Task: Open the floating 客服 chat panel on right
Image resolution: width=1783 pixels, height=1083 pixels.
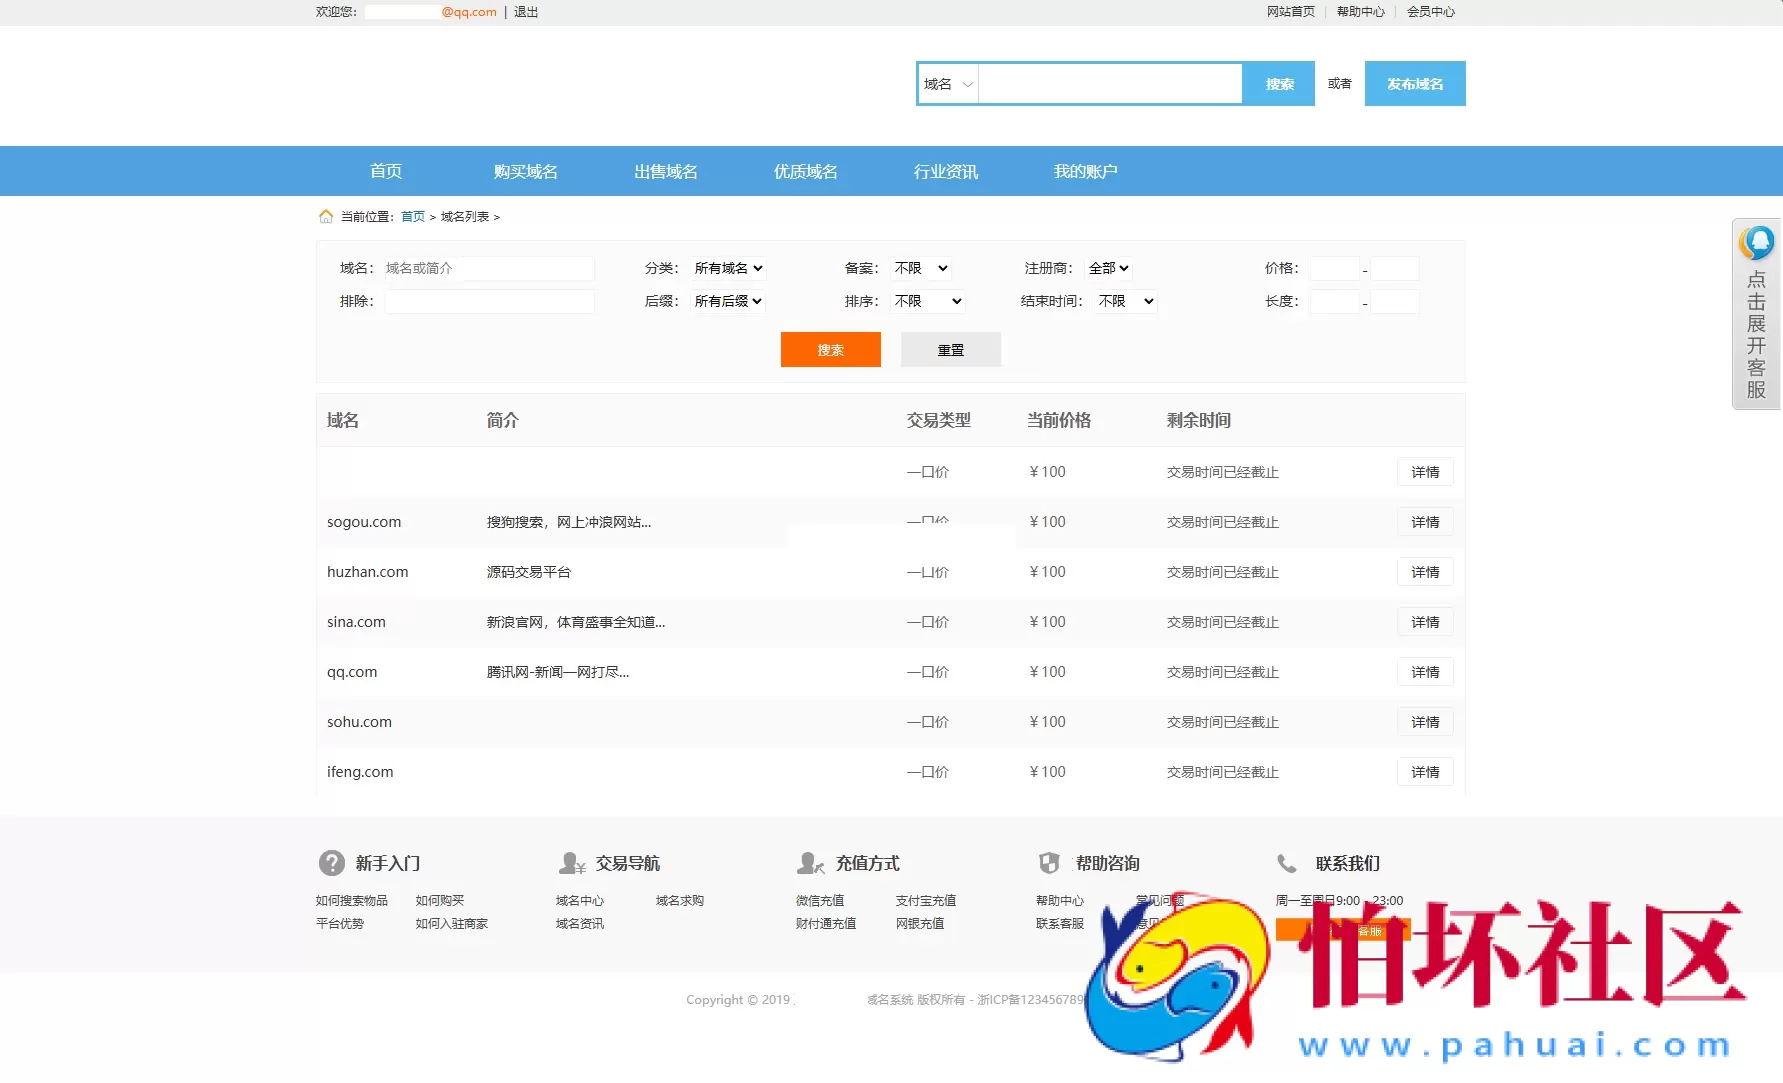Action: [x=1756, y=315]
